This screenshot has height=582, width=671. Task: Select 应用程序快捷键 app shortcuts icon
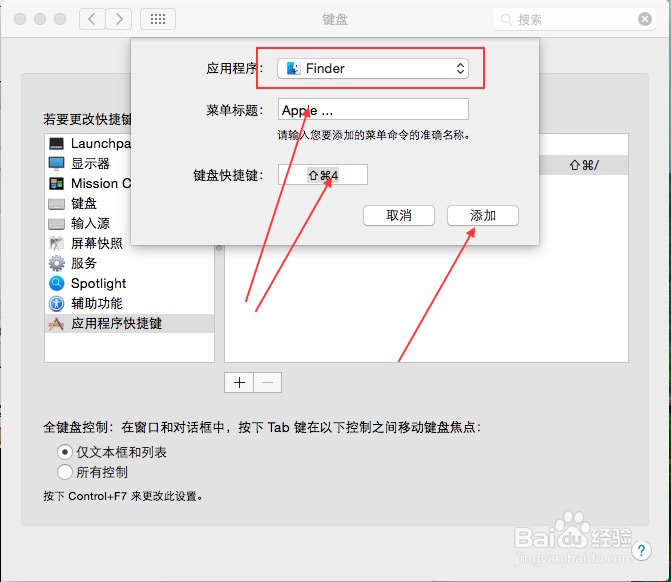56,324
